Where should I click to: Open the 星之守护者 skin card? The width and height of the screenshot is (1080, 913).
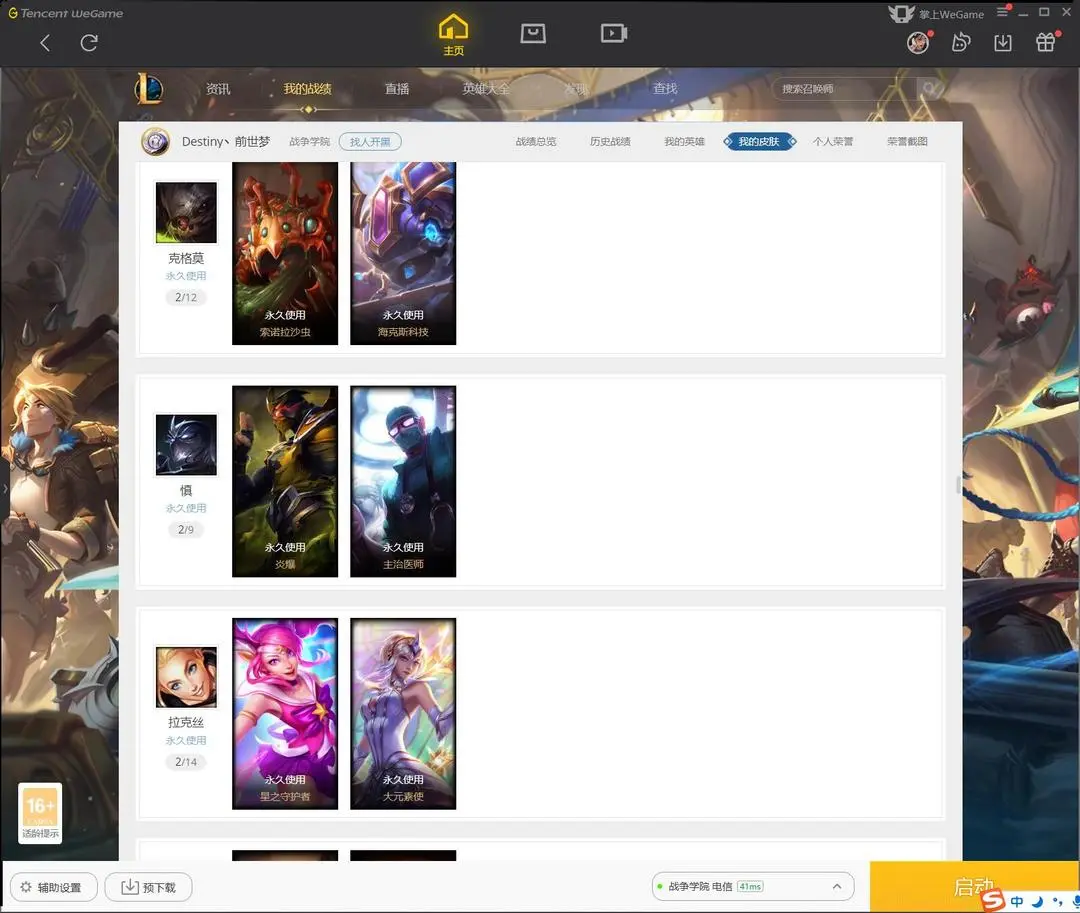(285, 713)
